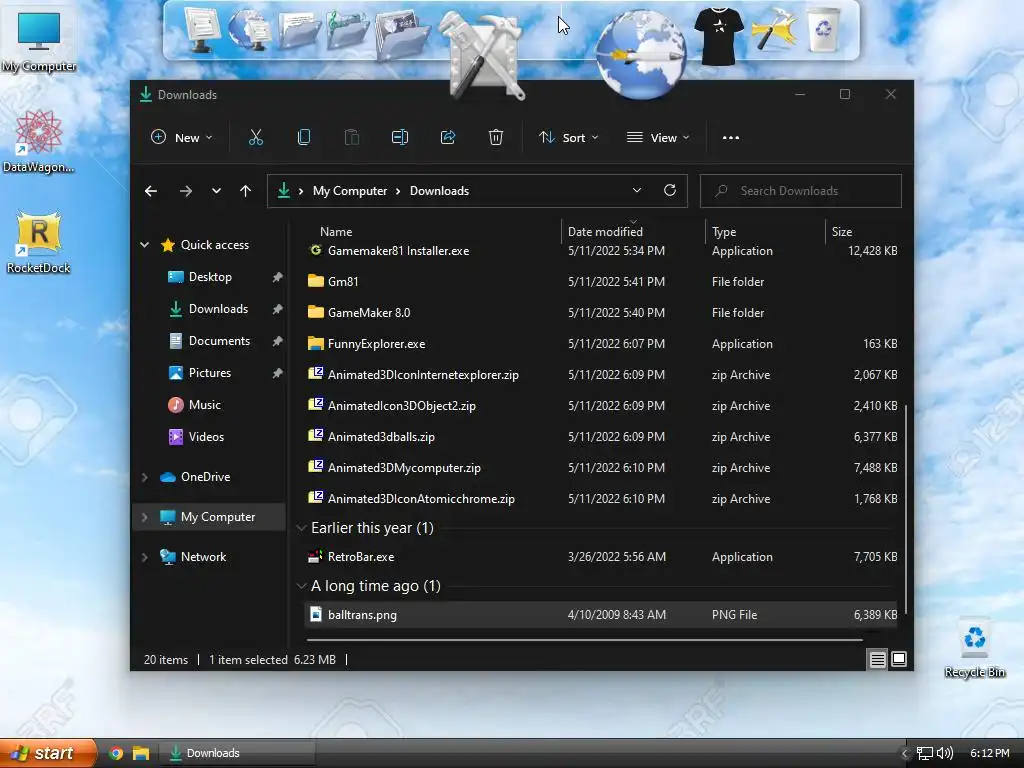Expand the Network tree node
Screen dimensions: 1024x768
[x=144, y=557]
